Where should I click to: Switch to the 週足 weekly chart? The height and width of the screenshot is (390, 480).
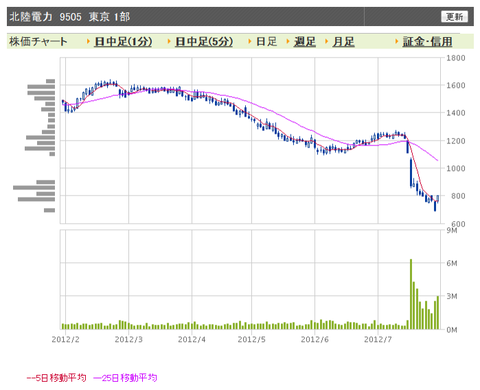click(305, 42)
